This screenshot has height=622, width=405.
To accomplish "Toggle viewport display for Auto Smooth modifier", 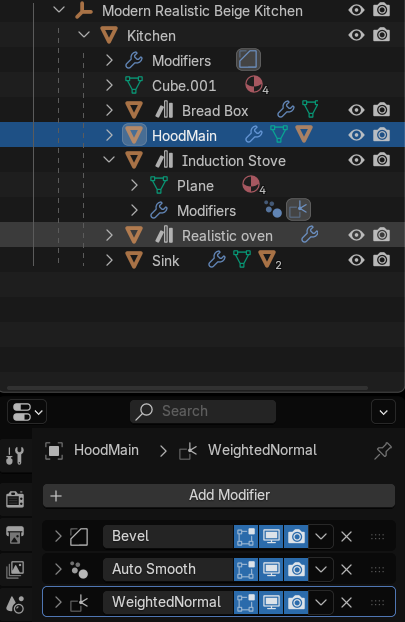I will click(271, 570).
